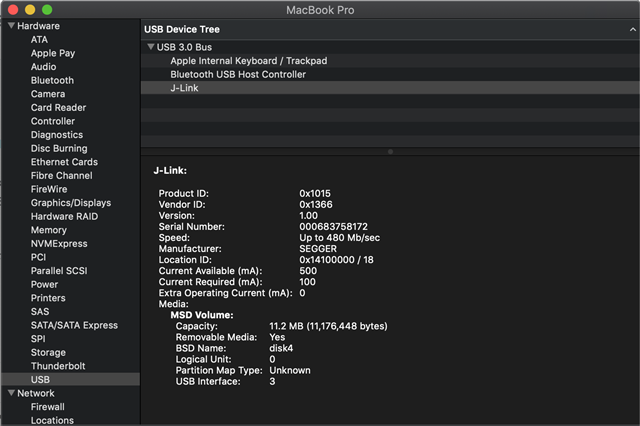Screen dimensions: 640x426
Task: Open Apple Pay hardware info
Action: [x=53, y=53]
